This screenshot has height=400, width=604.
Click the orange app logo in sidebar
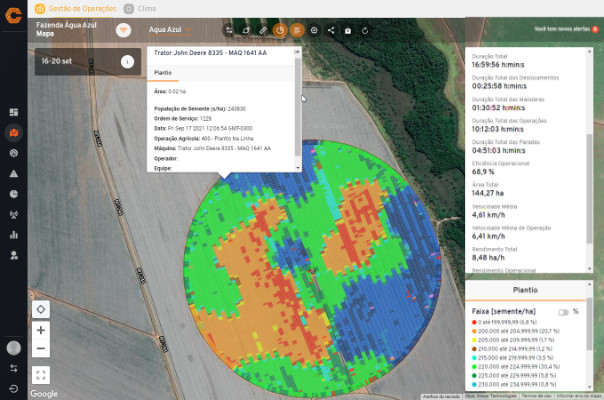coord(14,15)
